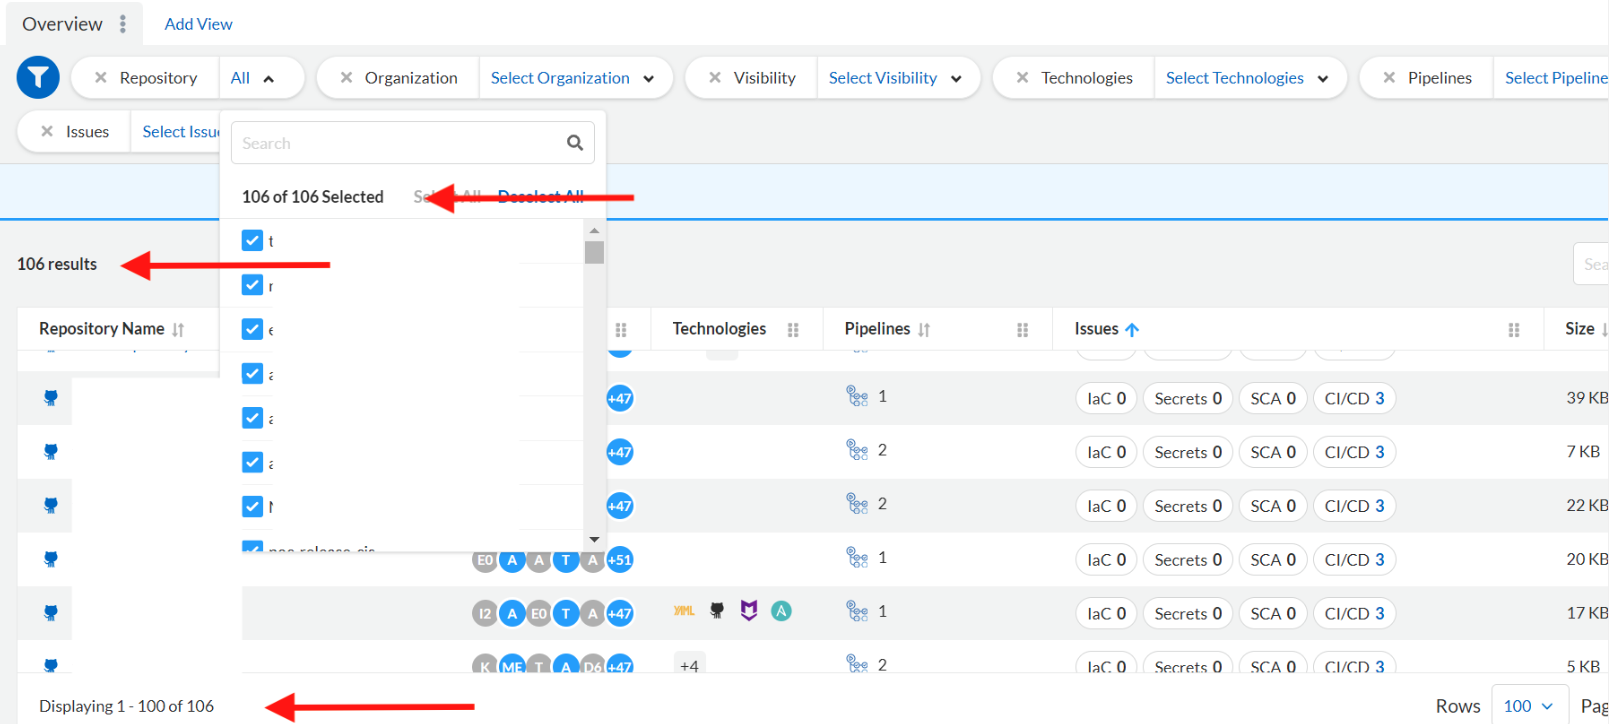The height and width of the screenshot is (724, 1619).
Task: Click the repository list scrollbar up arrow
Action: 594,231
